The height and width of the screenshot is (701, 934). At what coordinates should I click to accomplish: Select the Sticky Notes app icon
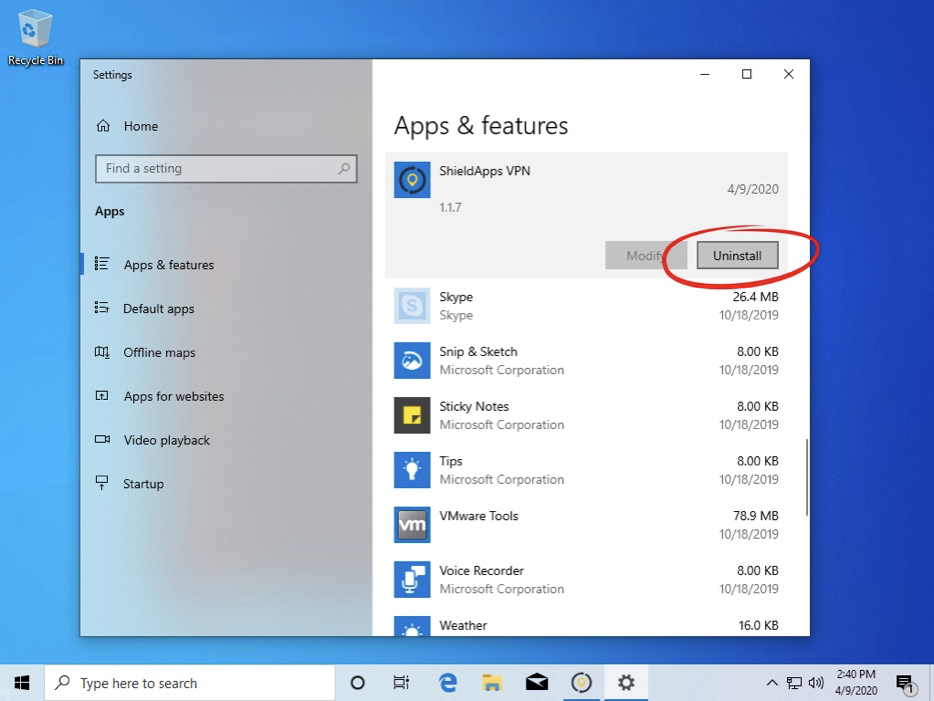point(412,415)
